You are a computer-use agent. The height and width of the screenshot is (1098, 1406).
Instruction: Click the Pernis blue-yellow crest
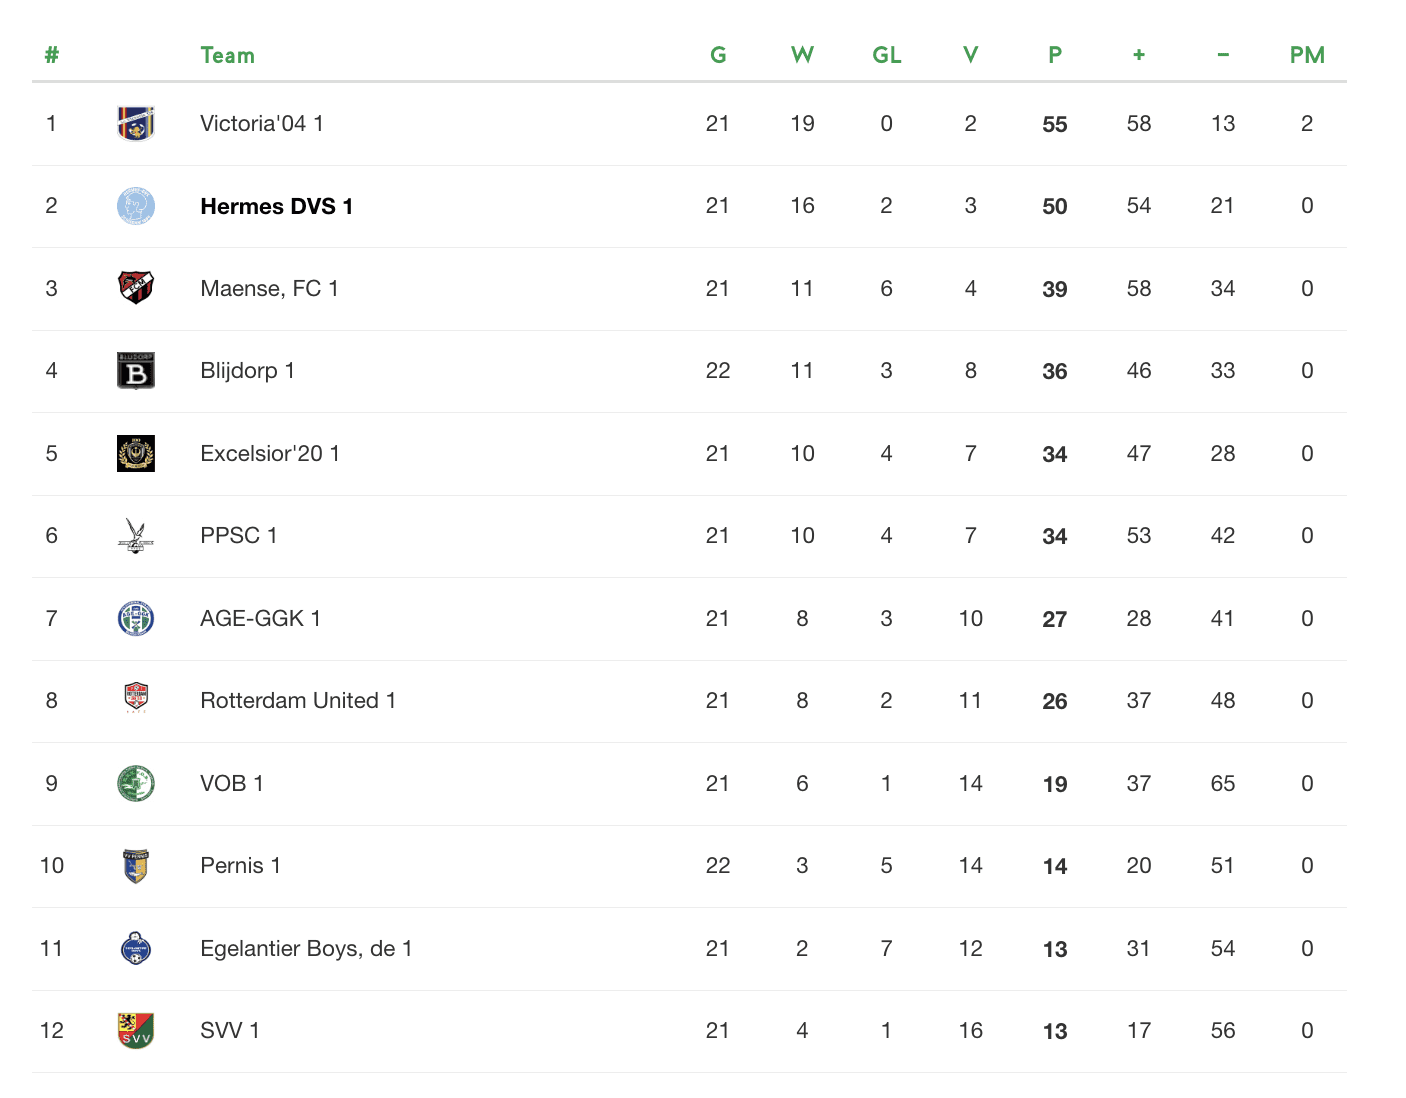136,866
